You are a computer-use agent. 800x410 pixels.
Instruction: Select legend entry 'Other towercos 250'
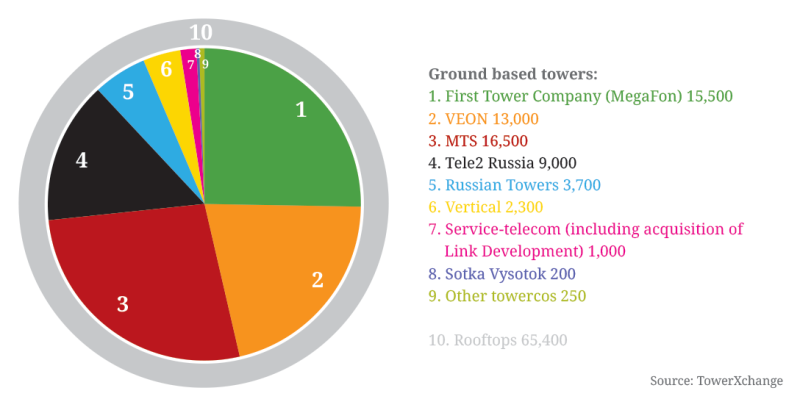coord(507,296)
